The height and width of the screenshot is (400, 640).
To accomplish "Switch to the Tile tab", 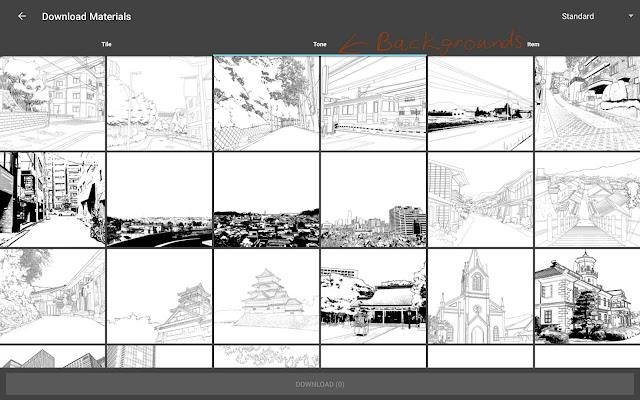I will coord(107,44).
